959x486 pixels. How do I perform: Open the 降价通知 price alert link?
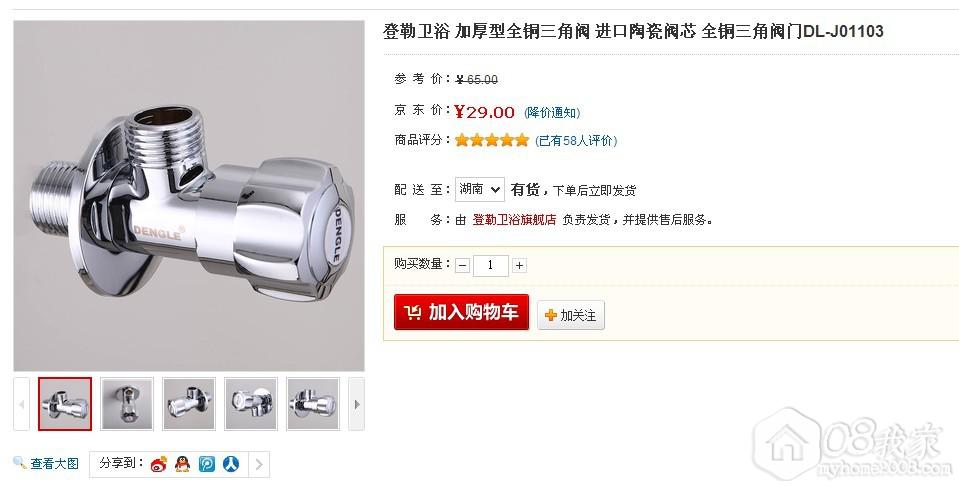pos(552,112)
